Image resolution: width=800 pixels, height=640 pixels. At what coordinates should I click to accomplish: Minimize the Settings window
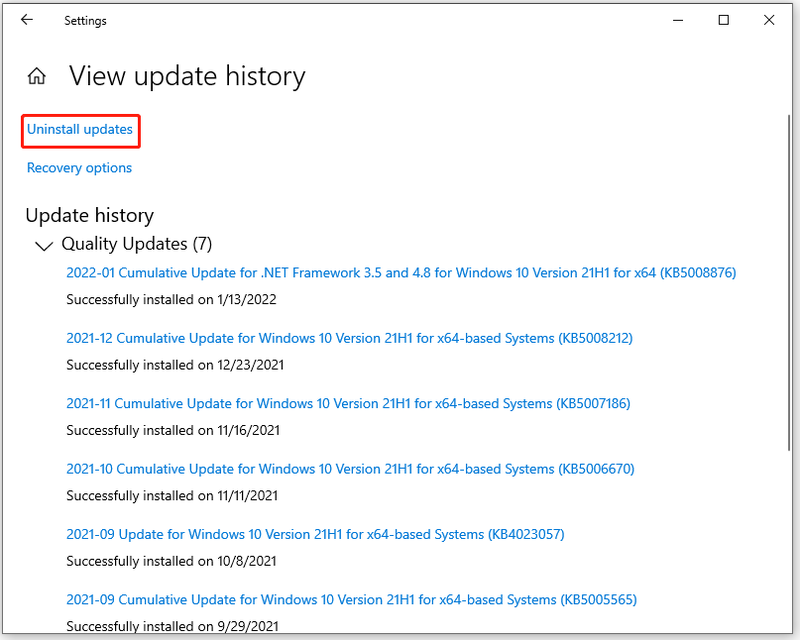pos(678,20)
